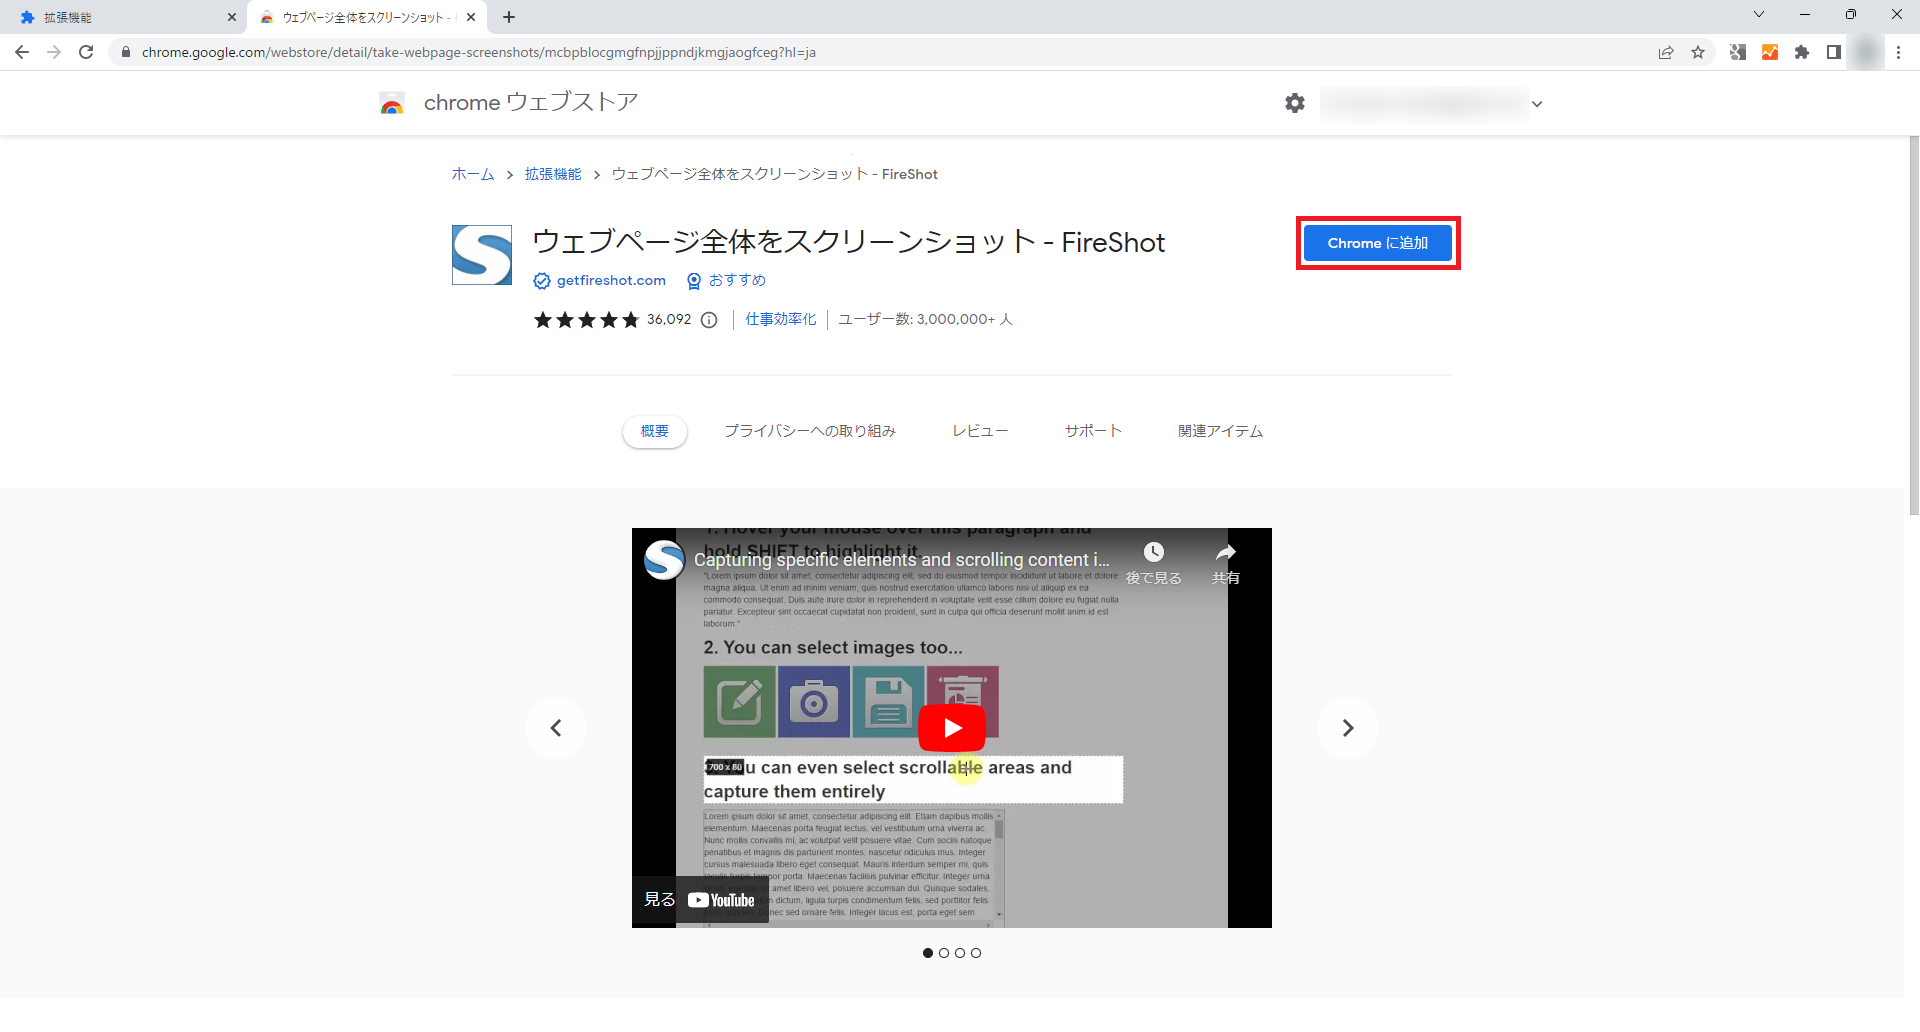Viewport: 1920px width, 1032px height.
Task: Show next slide in the gallery
Action: pyautogui.click(x=1348, y=728)
